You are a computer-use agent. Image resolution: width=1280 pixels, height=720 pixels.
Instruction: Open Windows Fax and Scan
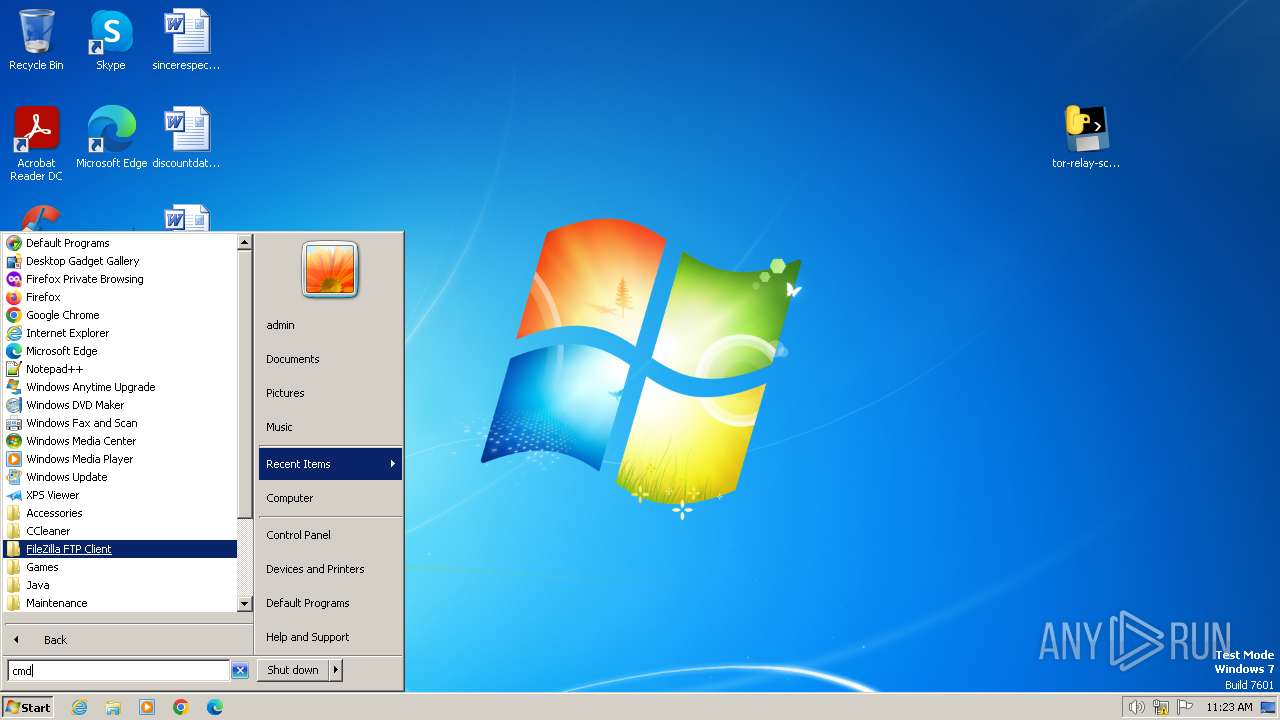120,423
